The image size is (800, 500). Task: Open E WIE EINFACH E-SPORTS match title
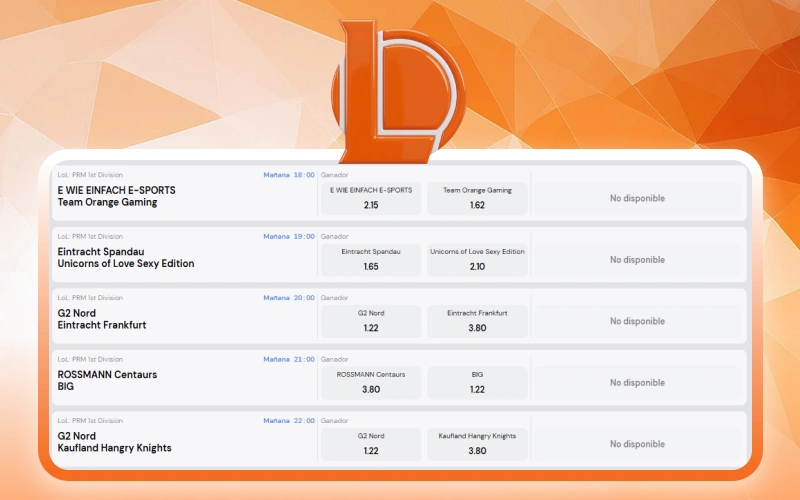pyautogui.click(x=116, y=190)
